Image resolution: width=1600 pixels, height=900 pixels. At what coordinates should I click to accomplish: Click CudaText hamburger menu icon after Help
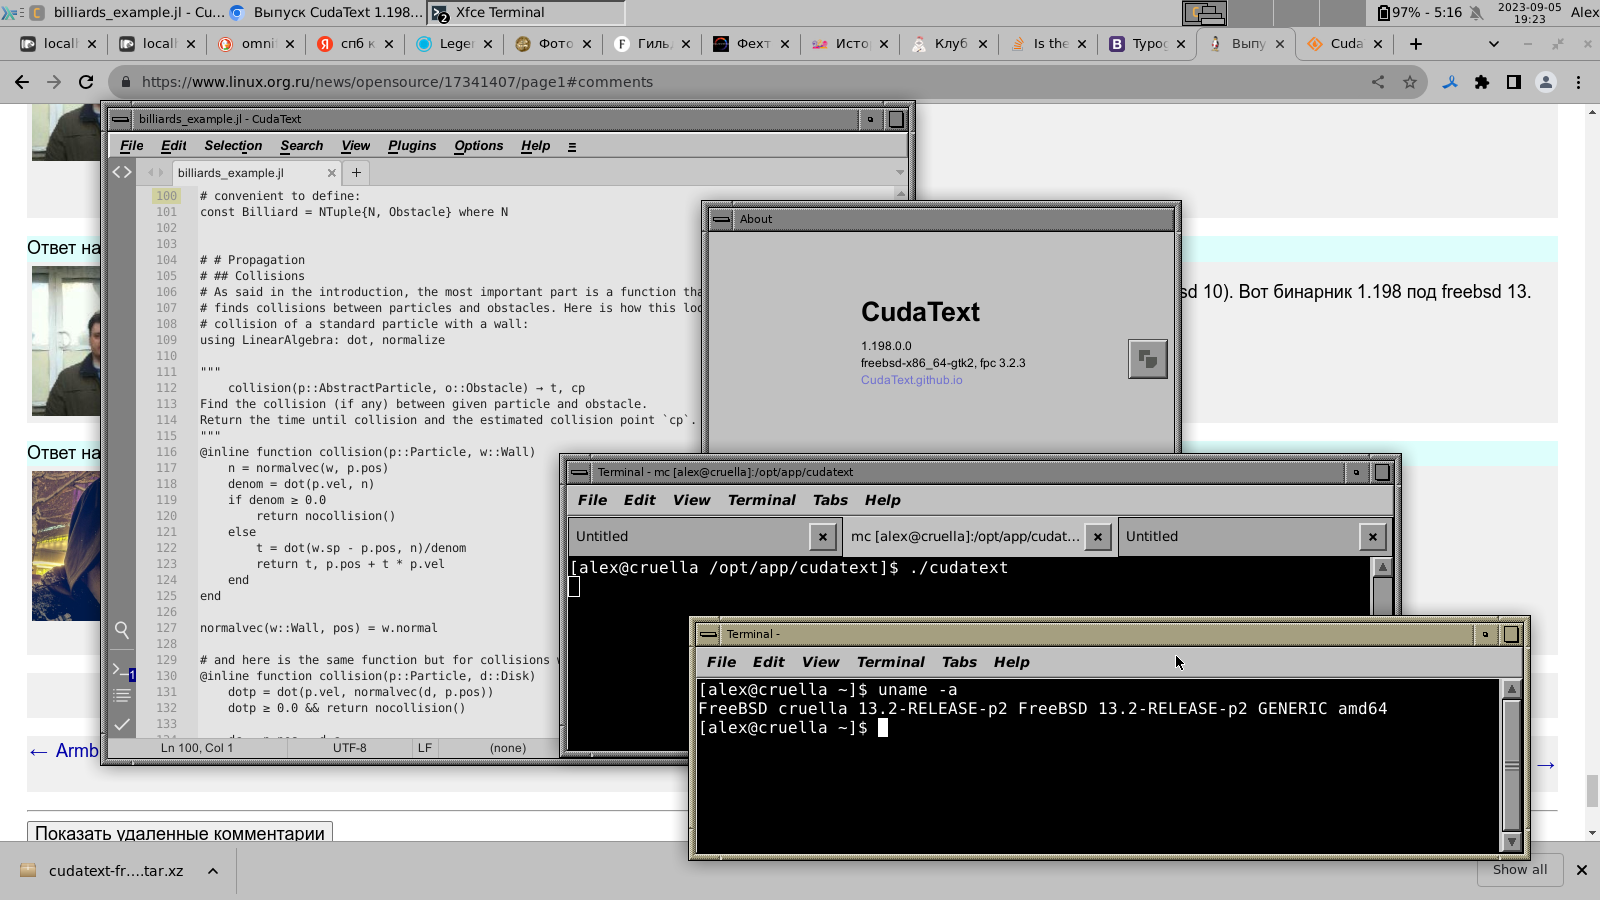572,147
